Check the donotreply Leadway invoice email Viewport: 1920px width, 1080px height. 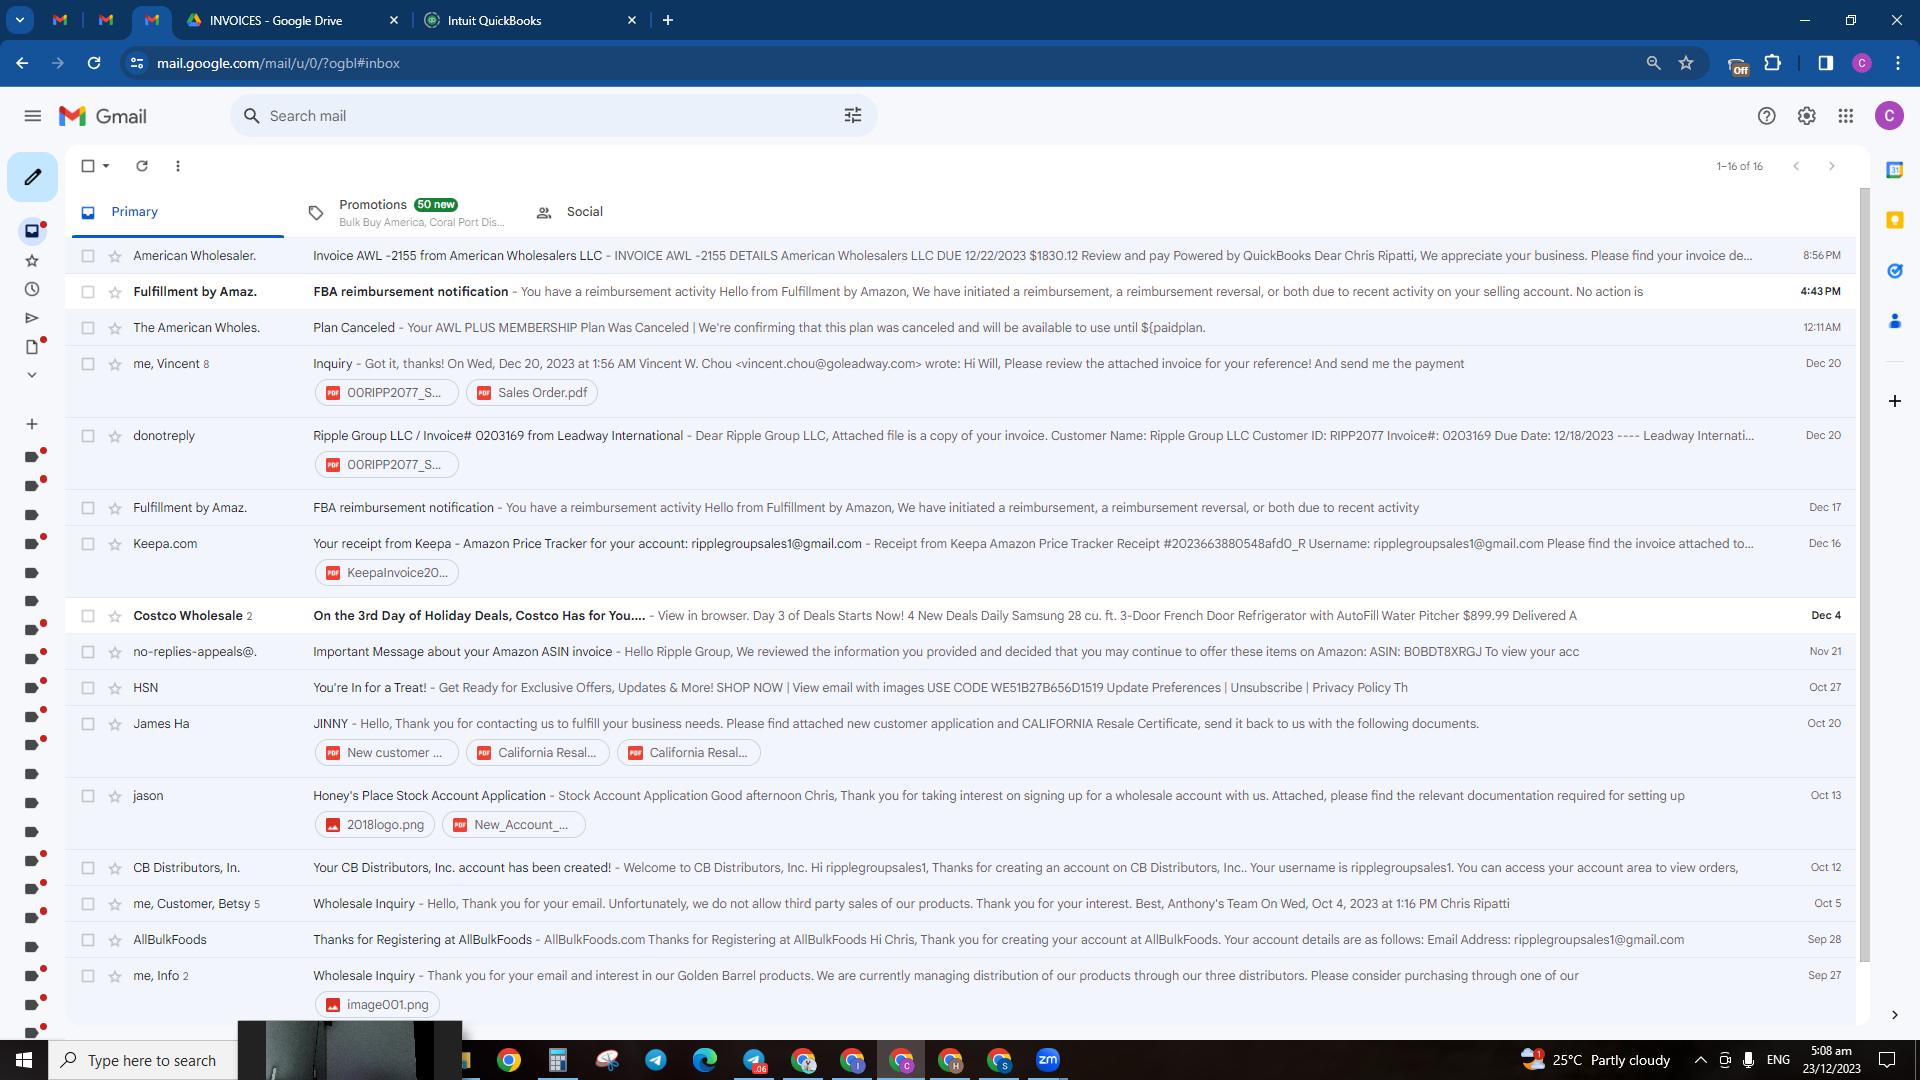[x=88, y=436]
